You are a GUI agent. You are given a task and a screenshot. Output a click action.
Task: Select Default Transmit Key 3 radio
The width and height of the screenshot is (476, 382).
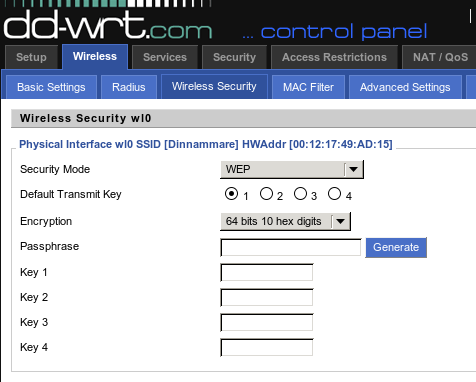click(300, 194)
